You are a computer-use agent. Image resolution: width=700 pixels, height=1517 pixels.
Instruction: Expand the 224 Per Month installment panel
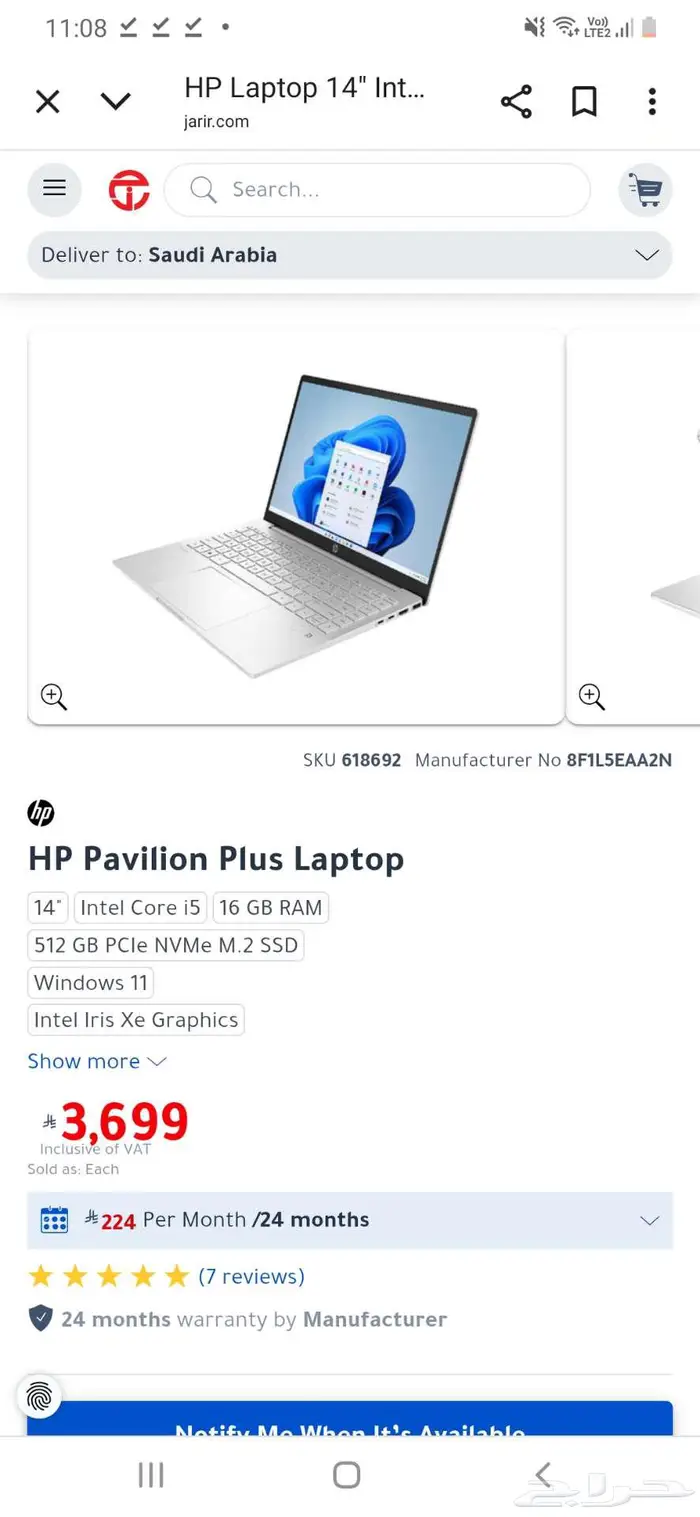pos(350,1220)
